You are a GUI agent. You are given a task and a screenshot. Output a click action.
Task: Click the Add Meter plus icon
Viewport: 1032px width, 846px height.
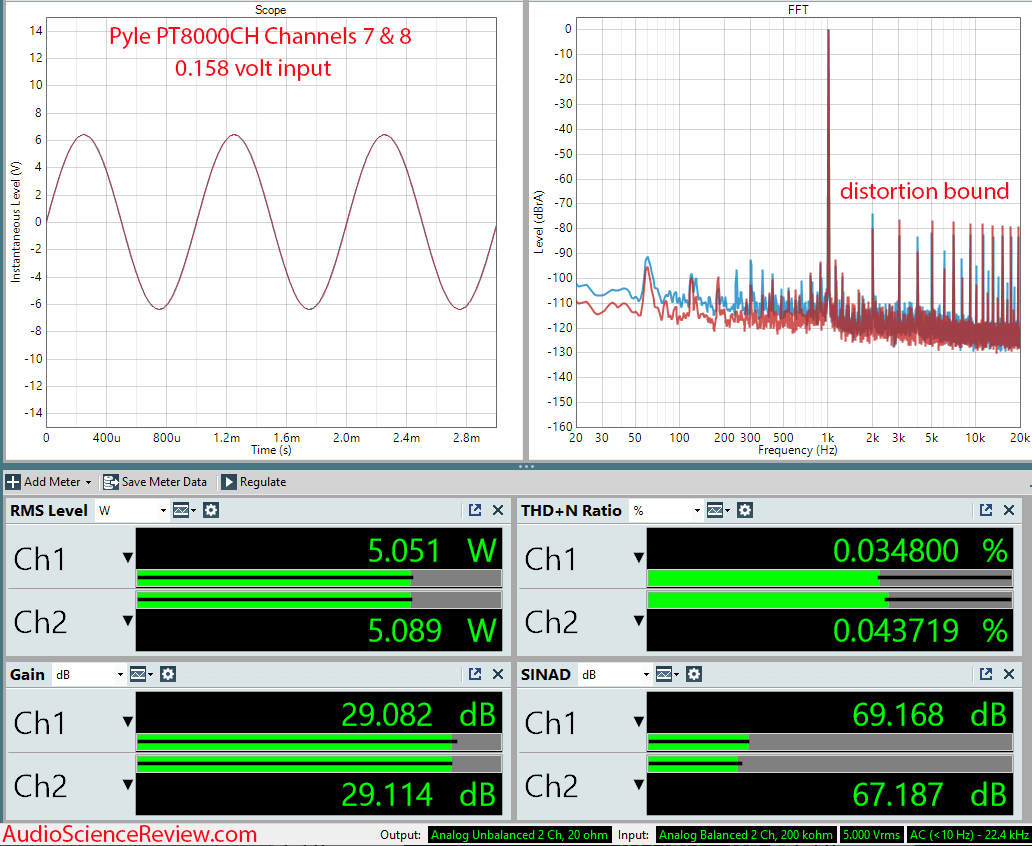click(x=13, y=482)
